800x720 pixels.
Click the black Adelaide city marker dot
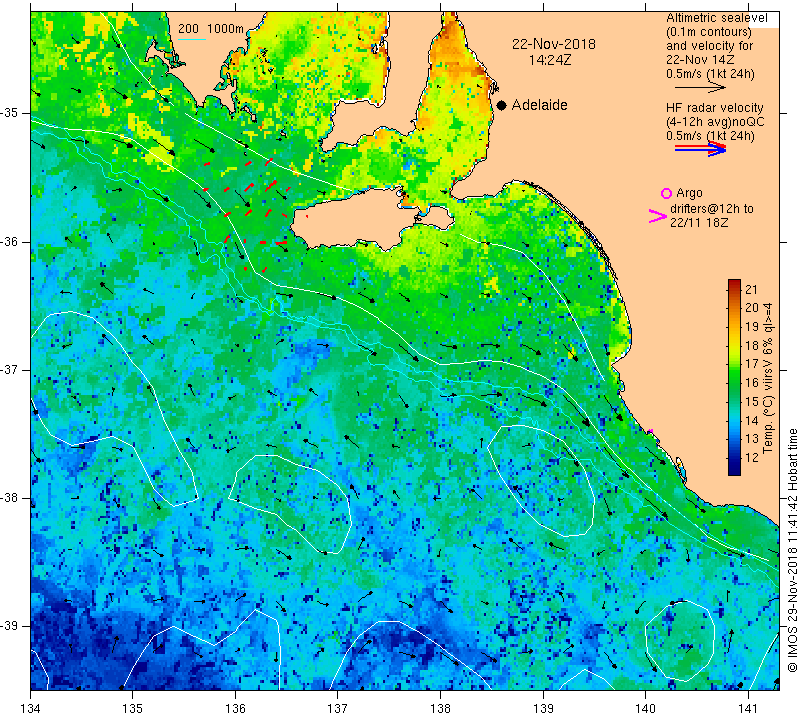502,105
